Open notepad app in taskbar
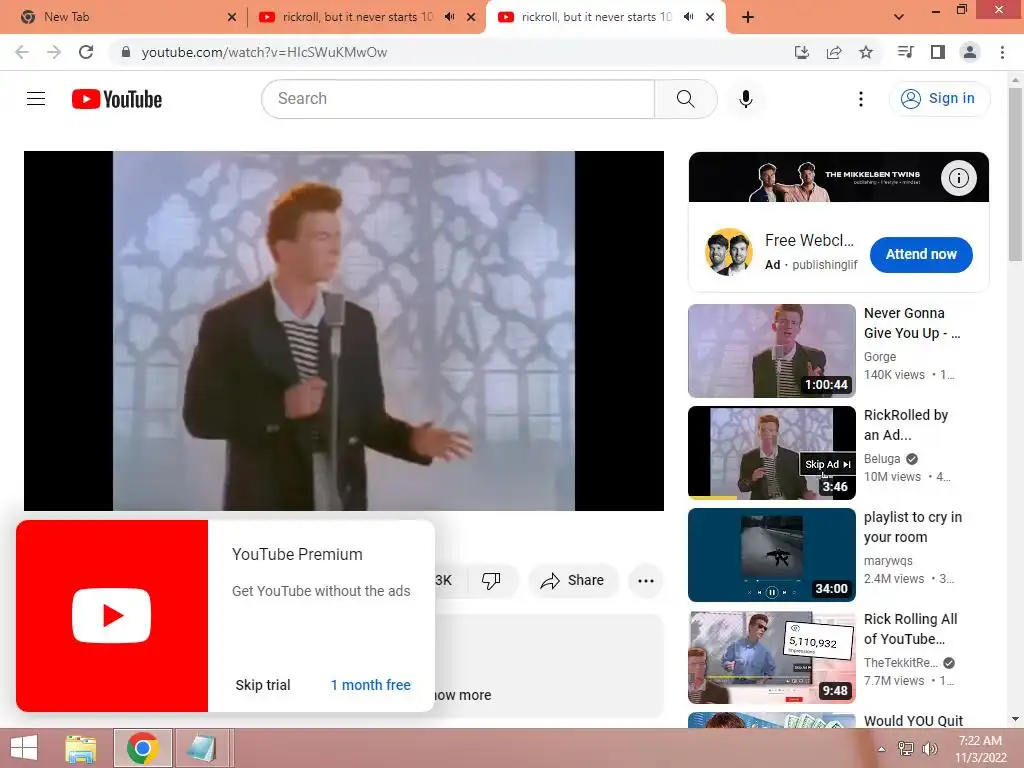 pos(202,748)
